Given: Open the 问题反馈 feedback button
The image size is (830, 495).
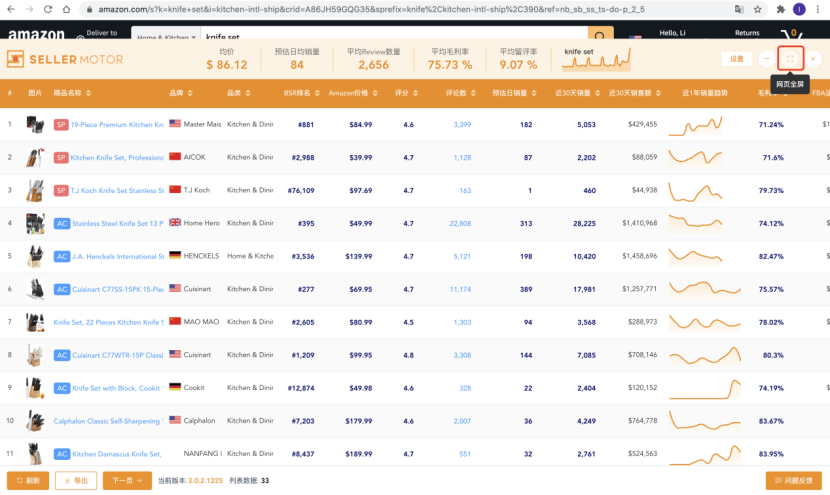Looking at the screenshot, I should tap(793, 480).
